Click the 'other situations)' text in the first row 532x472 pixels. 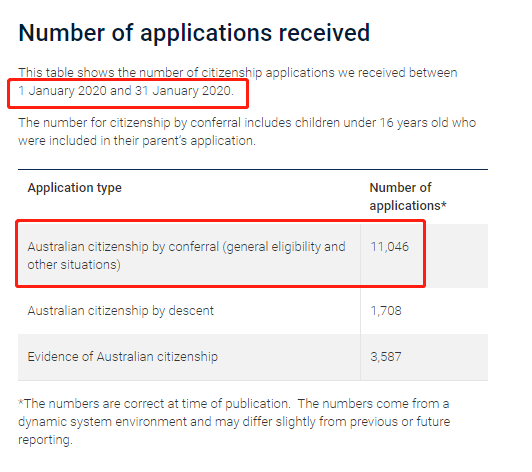74,265
